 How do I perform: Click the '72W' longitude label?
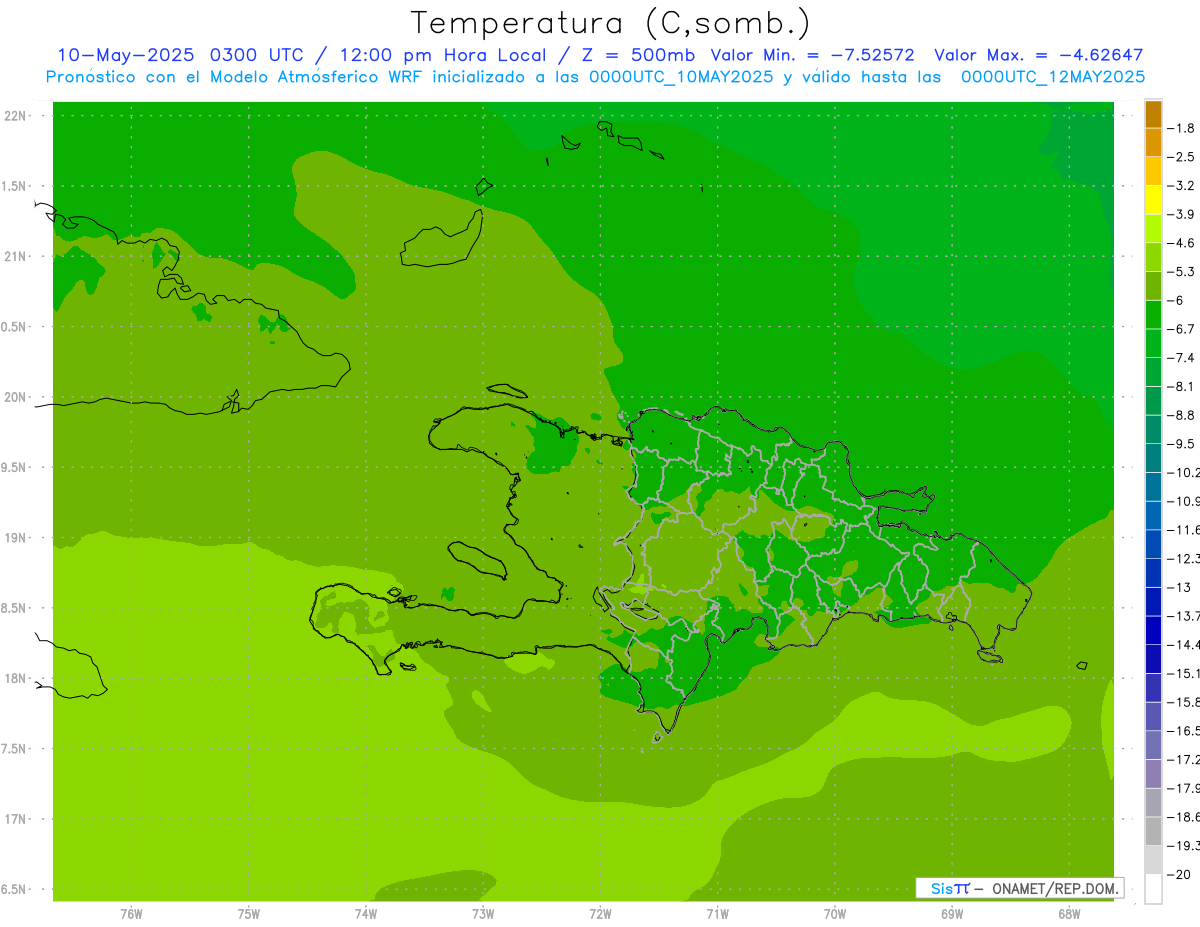(600, 913)
